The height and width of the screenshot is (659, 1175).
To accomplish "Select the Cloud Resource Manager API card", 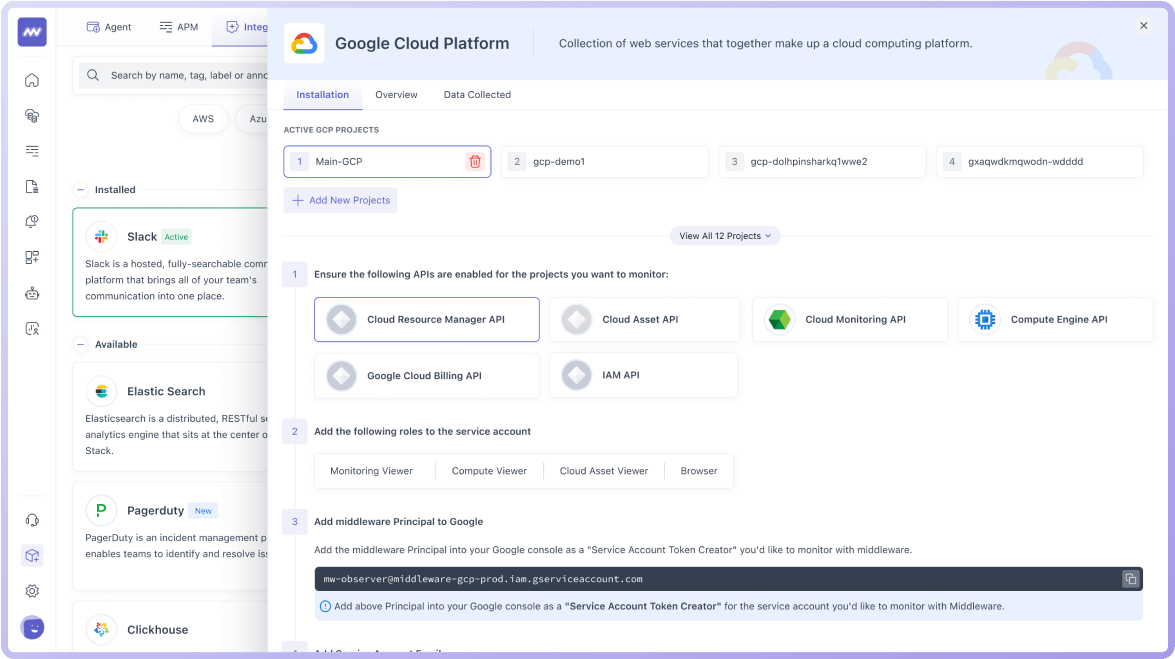I will 426,319.
